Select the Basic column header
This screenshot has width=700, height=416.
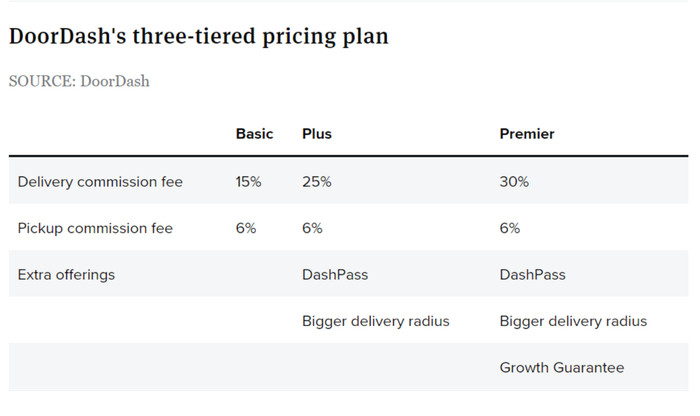coord(254,134)
